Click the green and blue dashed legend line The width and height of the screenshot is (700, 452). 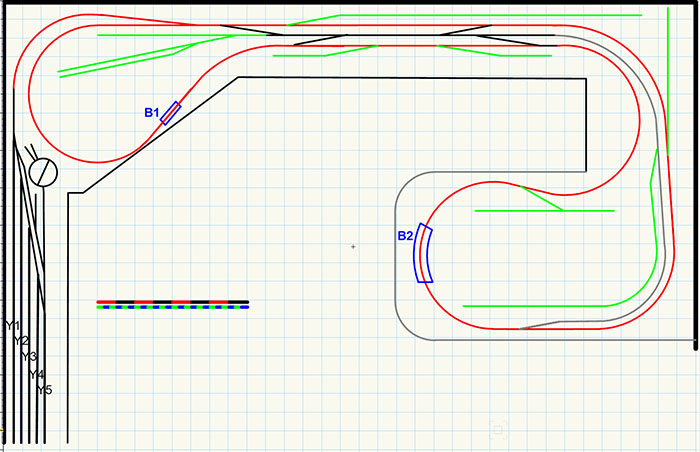pos(173,307)
